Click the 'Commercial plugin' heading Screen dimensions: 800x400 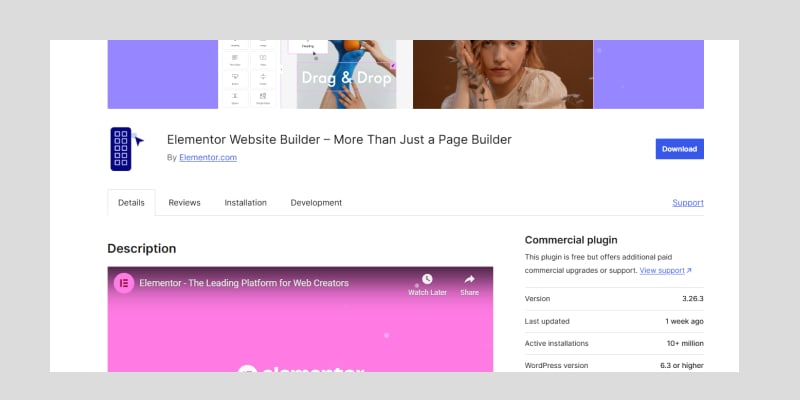coord(571,240)
